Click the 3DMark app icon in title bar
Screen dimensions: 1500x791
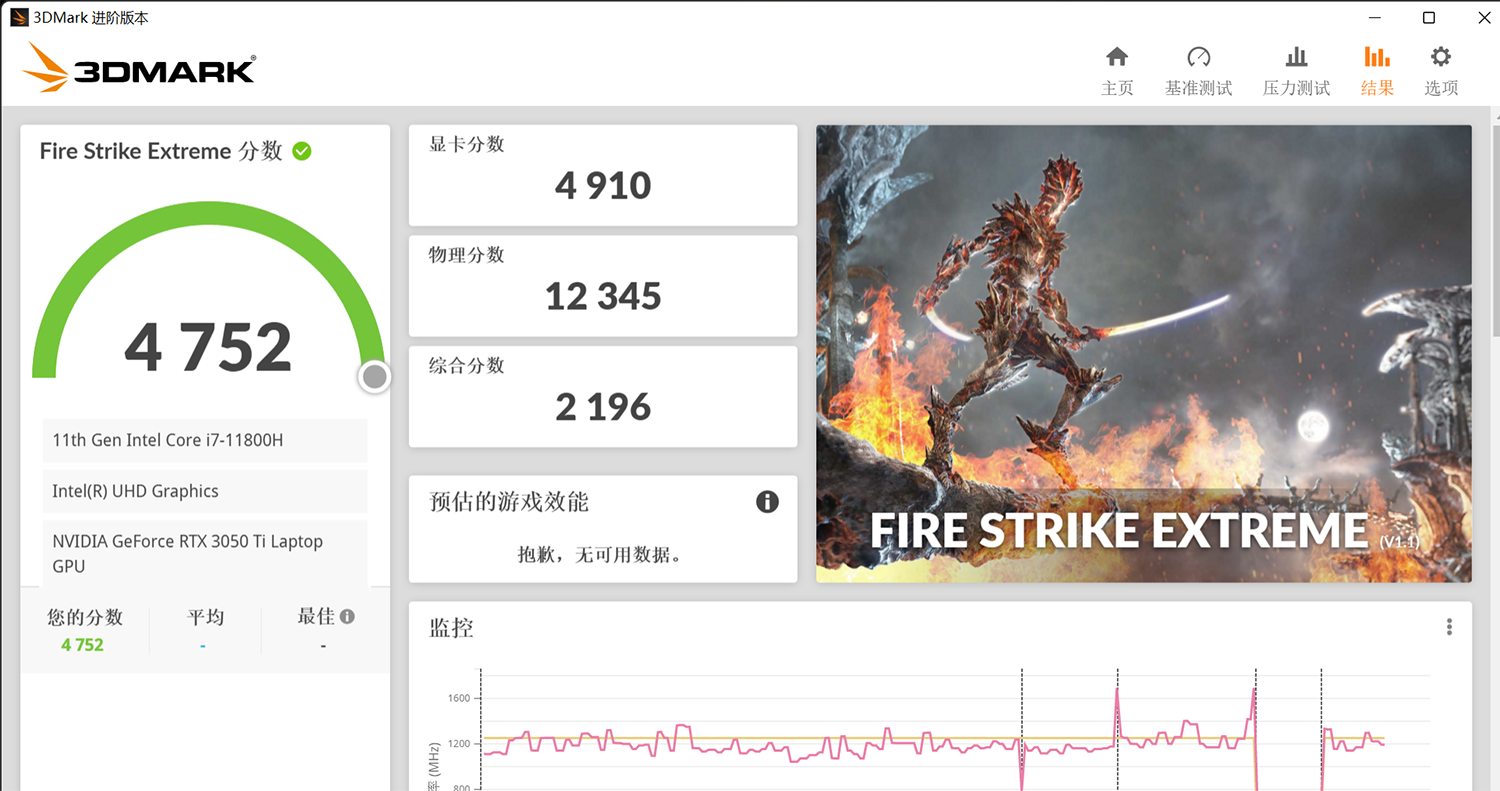coord(19,18)
